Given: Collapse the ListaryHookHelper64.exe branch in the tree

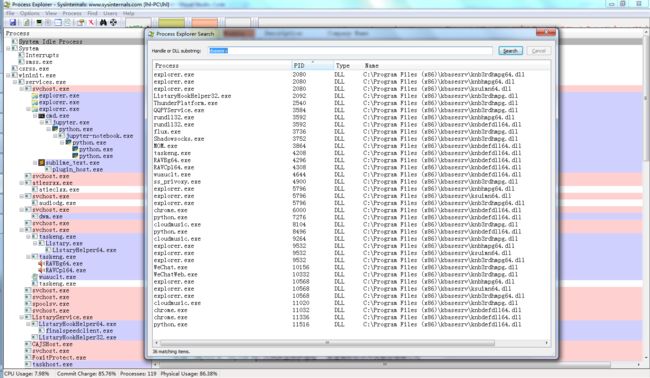Looking at the screenshot, I should click(x=28, y=324).
